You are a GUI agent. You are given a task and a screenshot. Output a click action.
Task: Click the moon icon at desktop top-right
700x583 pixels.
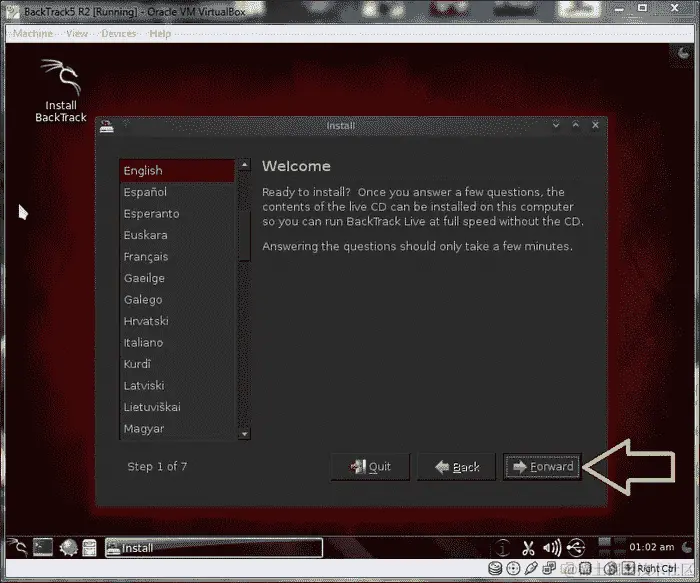[x=683, y=53]
